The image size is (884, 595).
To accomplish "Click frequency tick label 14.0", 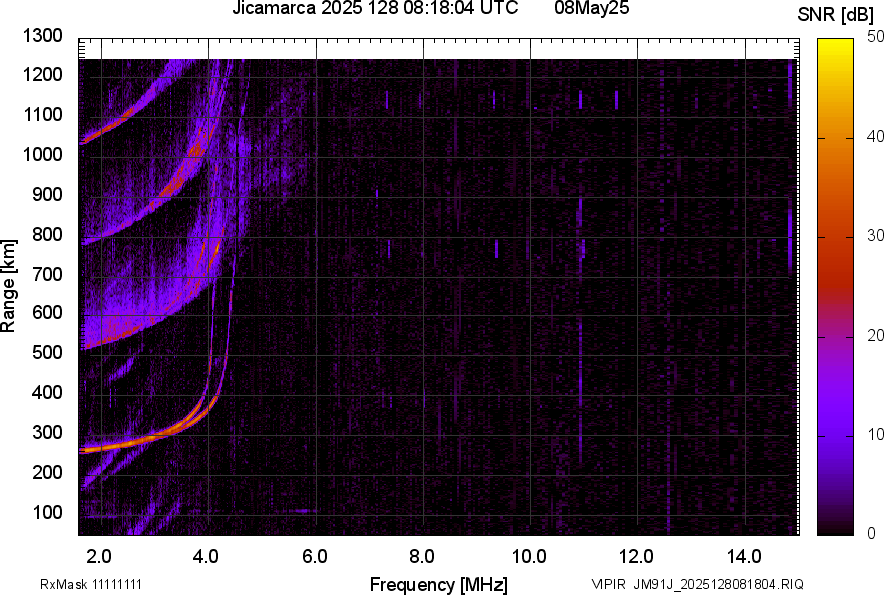I will [x=744, y=557].
